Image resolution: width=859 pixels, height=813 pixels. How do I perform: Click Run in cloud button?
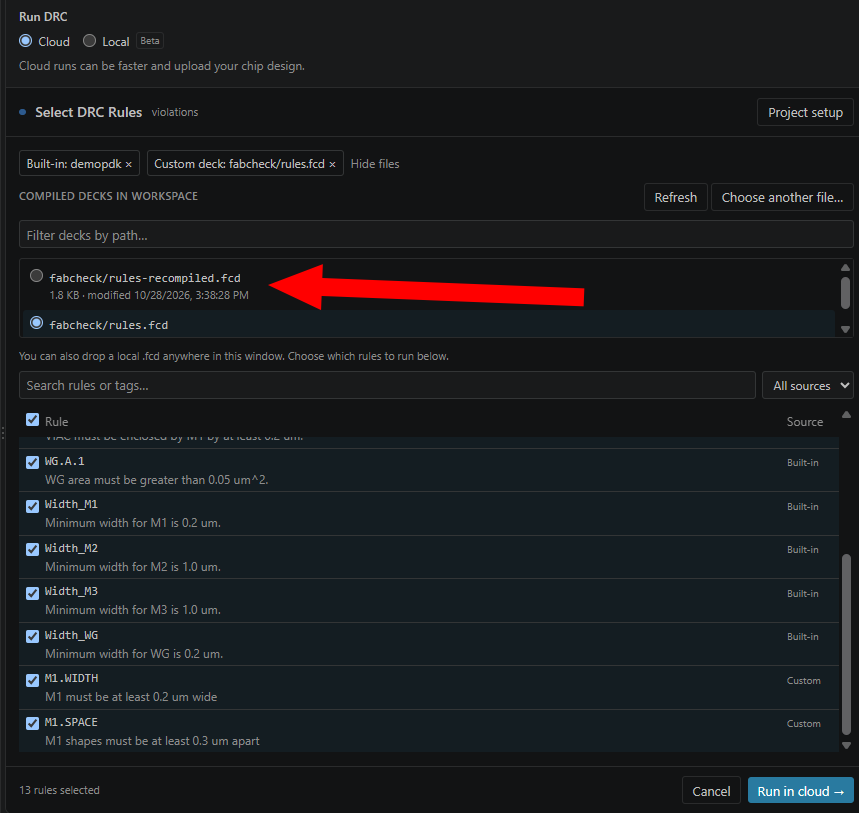click(x=800, y=791)
